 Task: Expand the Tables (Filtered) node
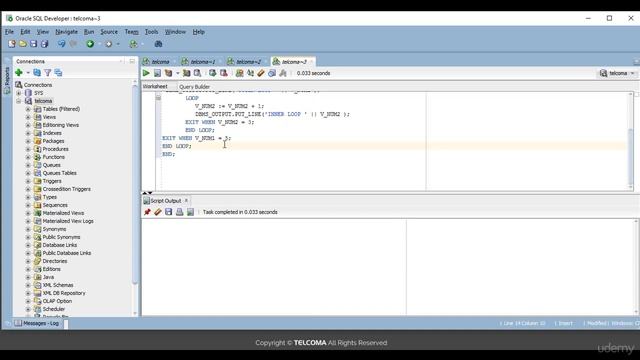pyautogui.click(x=28, y=109)
